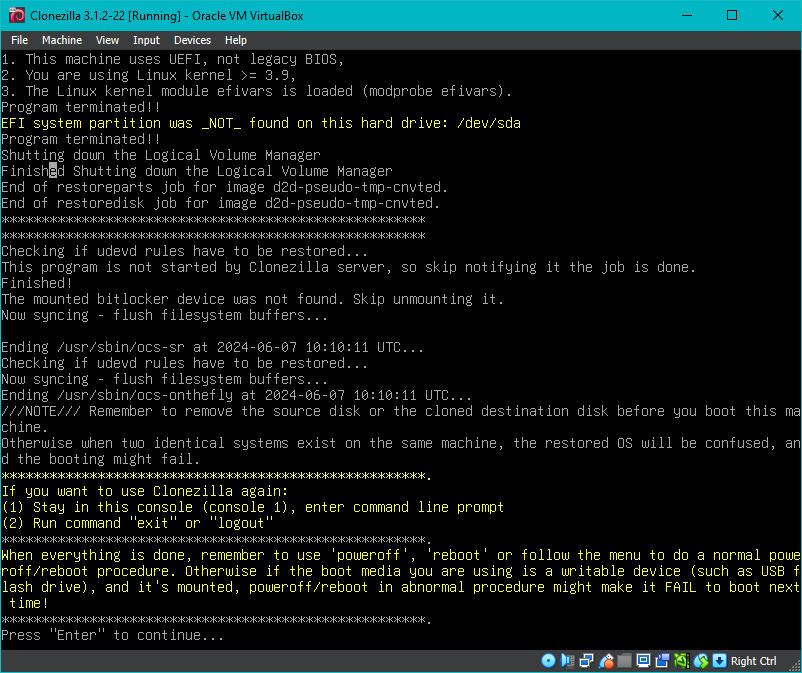This screenshot has width=802, height=673.
Task: Open the Machine menu
Action: [62, 40]
